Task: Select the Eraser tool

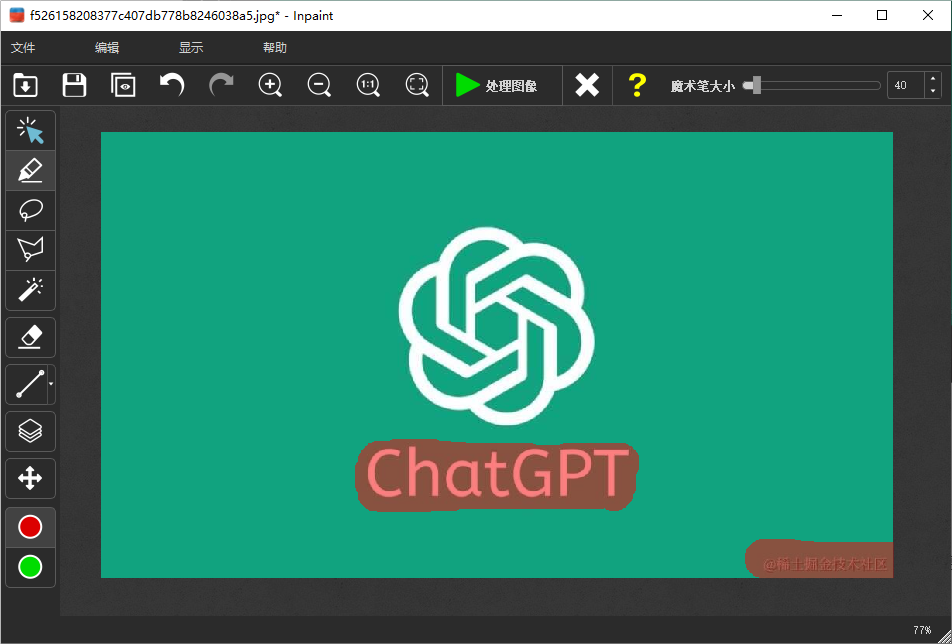Action: [30, 338]
